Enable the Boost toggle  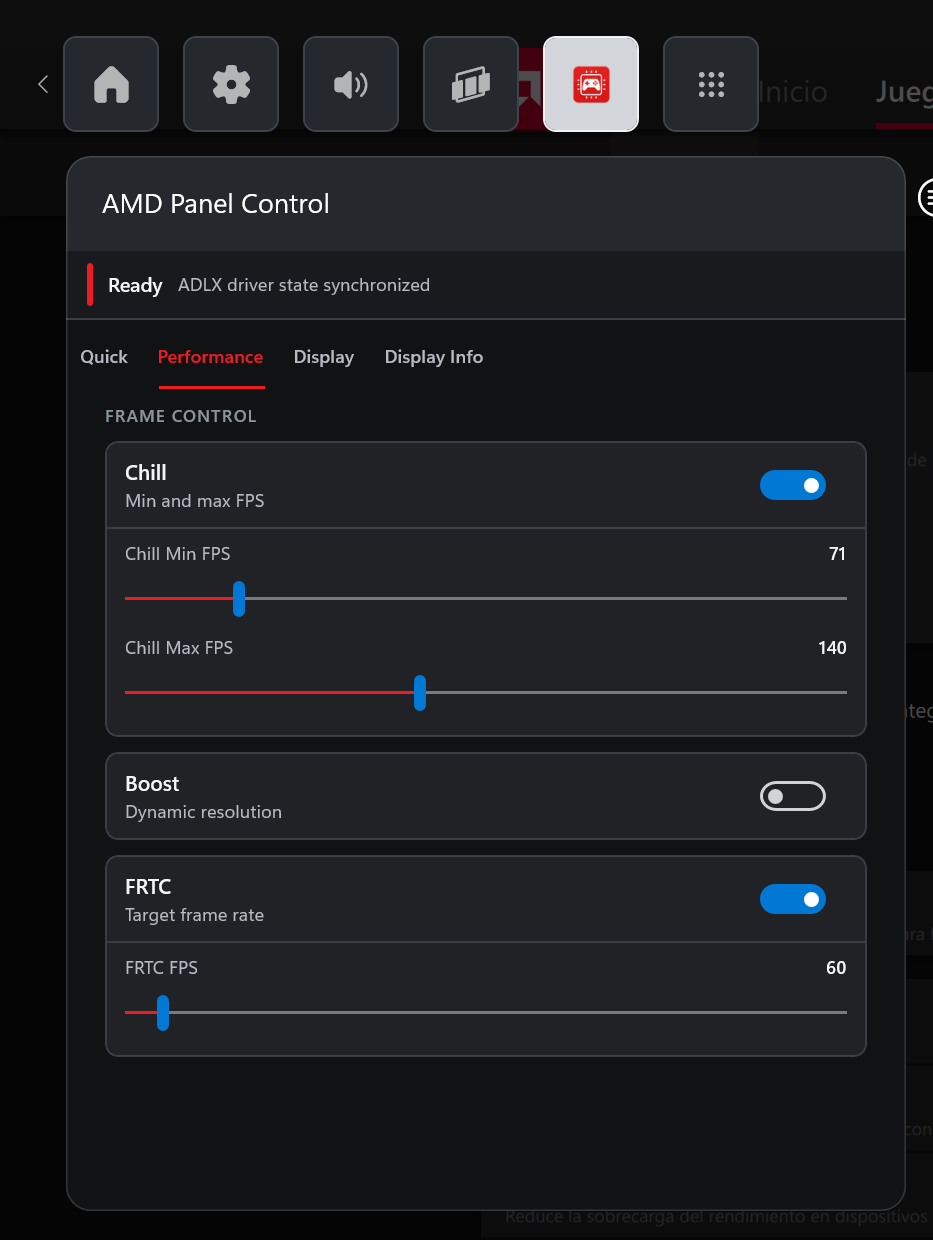793,796
